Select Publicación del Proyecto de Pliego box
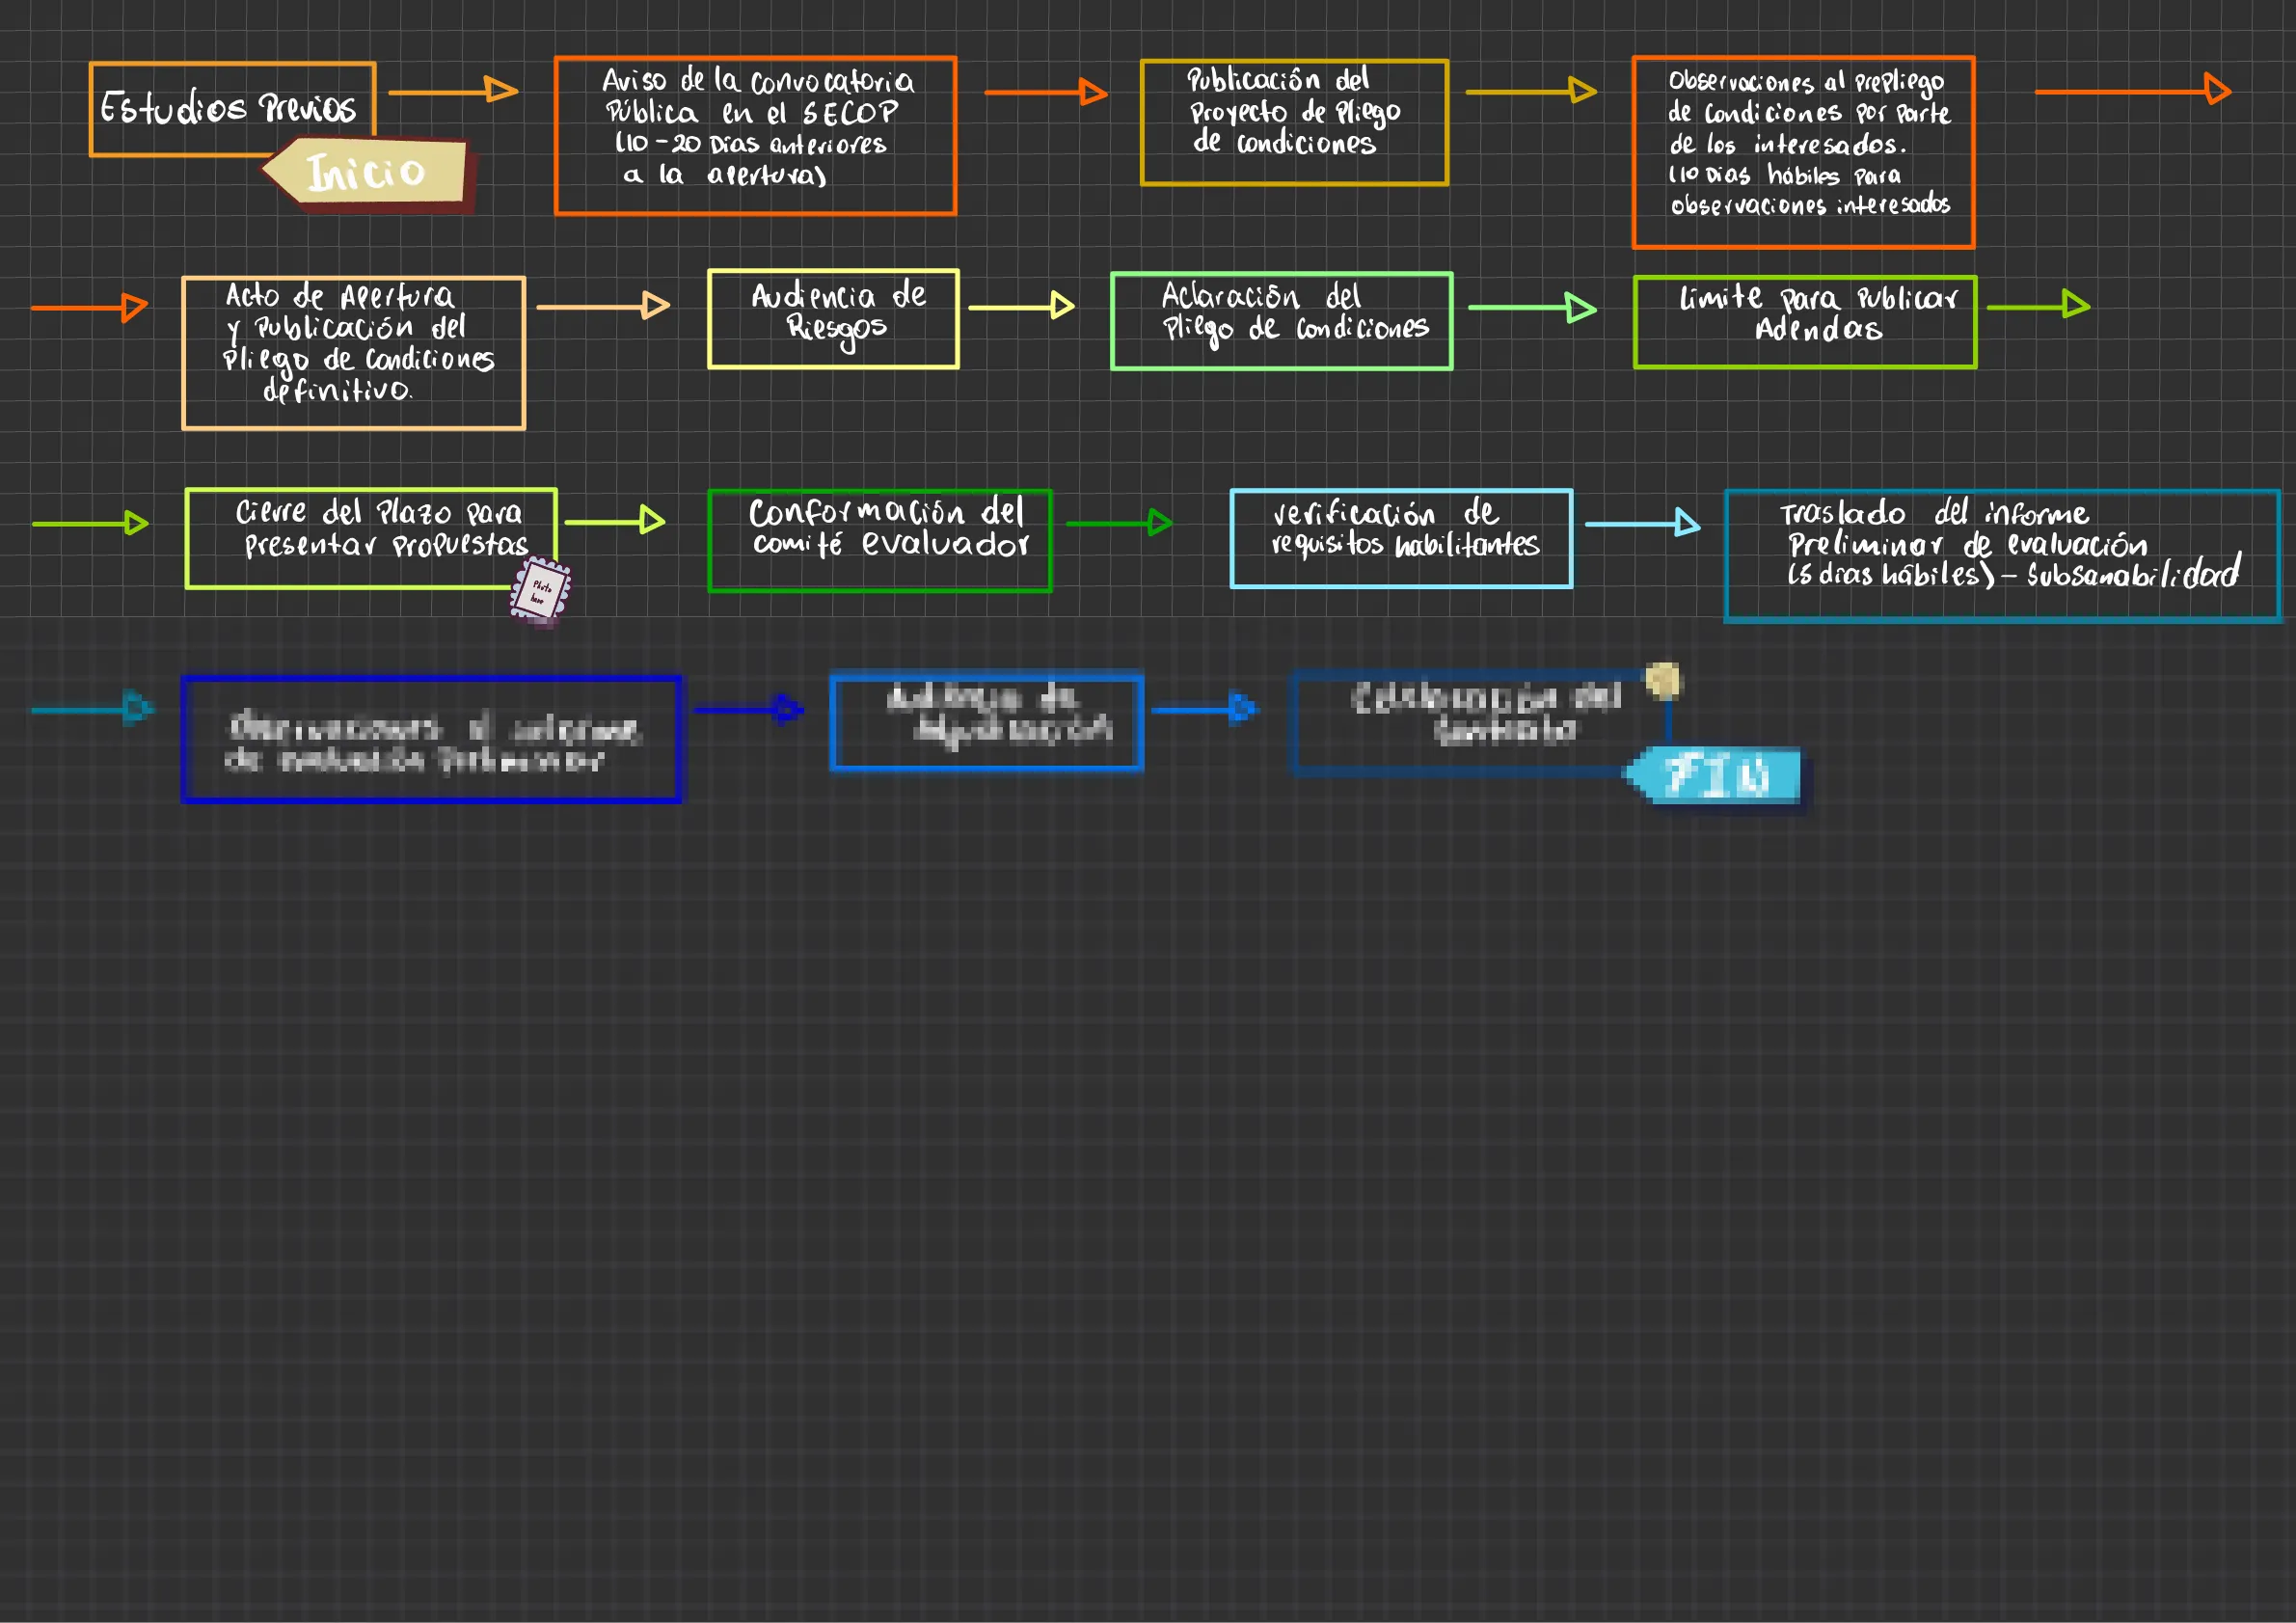Viewport: 2296px width, 1623px height. click(1294, 122)
